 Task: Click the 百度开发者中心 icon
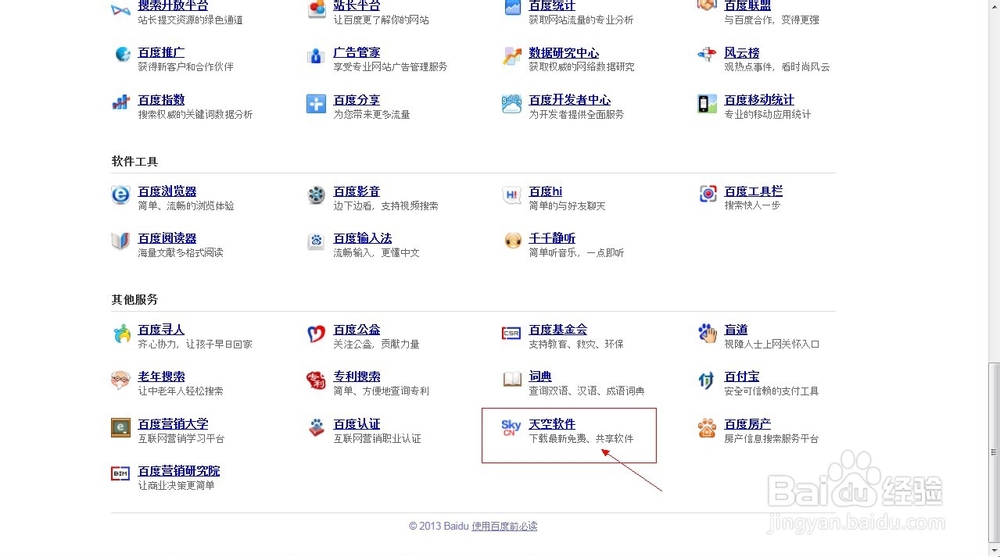(511, 103)
